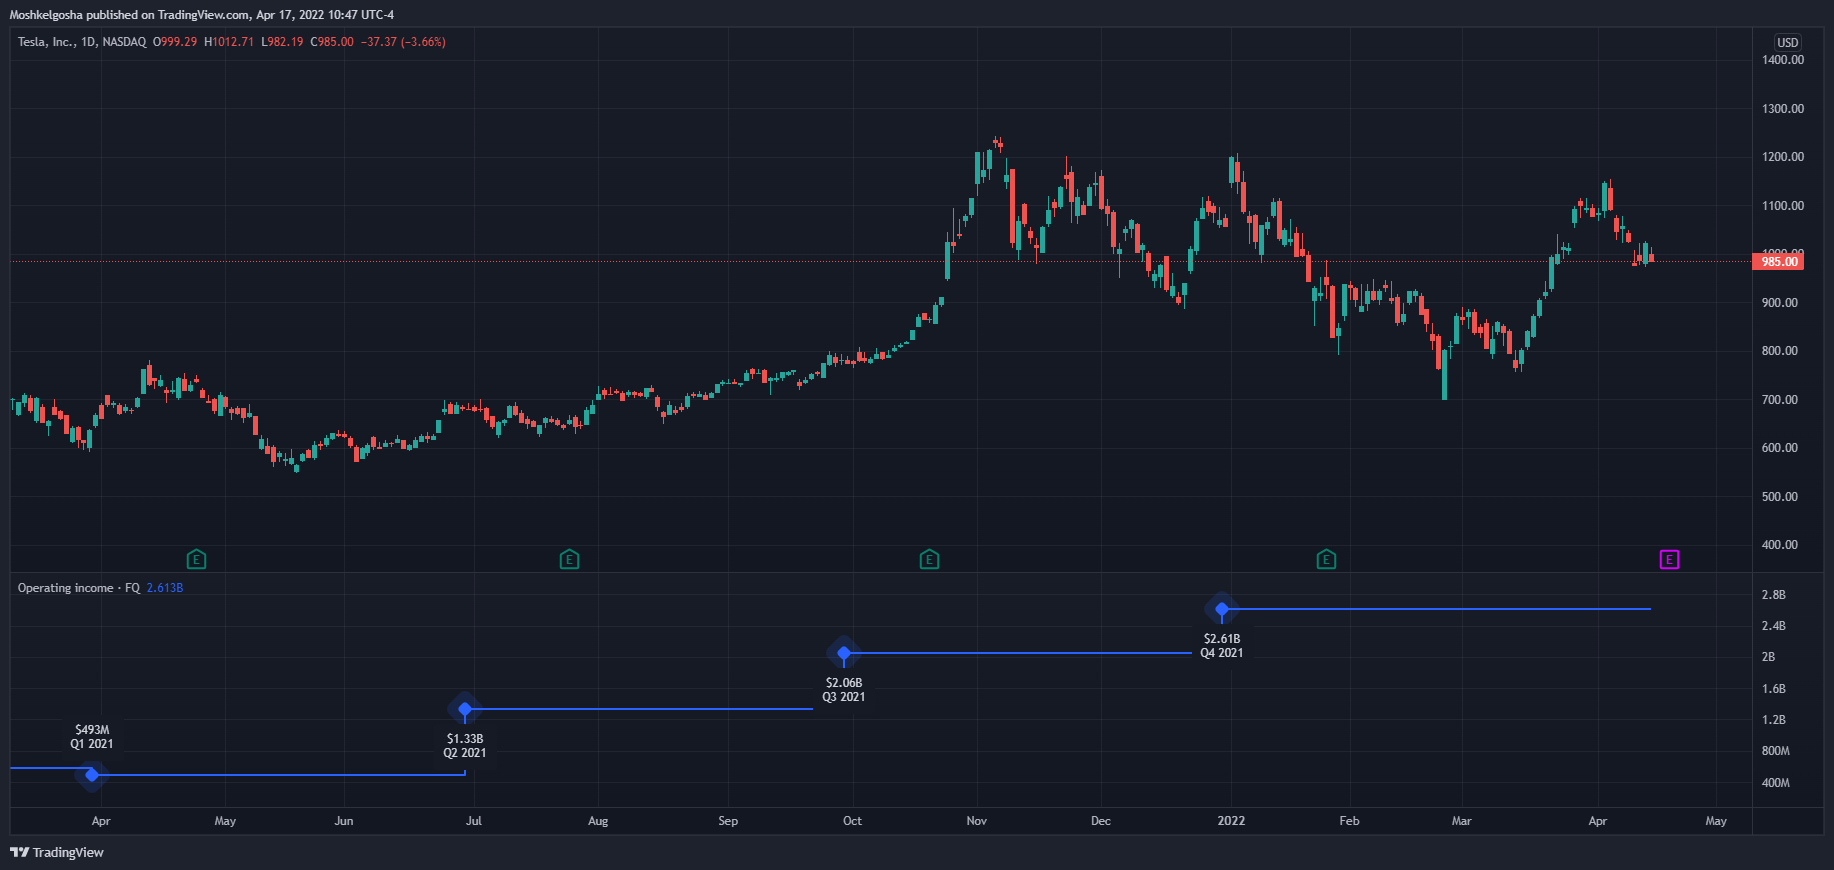Click the Sep label on the time axis
The width and height of the screenshot is (1834, 870).
728,821
